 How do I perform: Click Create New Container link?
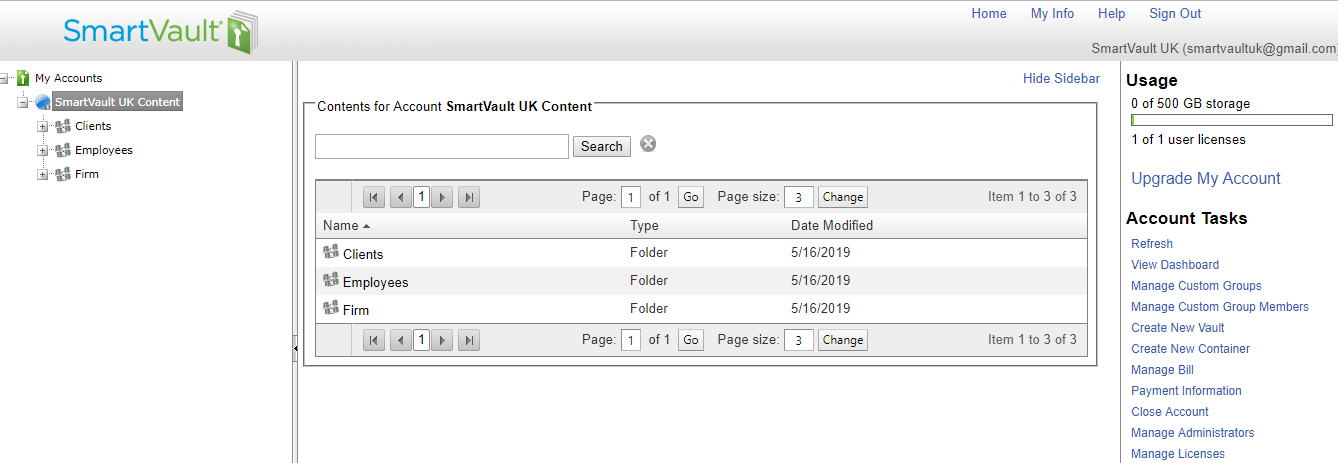coord(1191,349)
